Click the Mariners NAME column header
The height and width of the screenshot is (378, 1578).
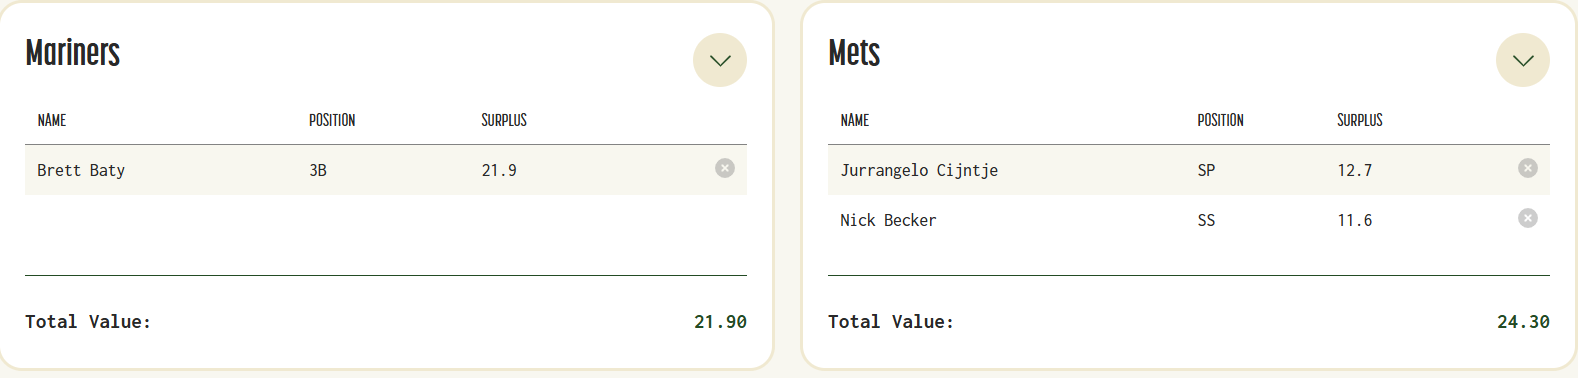pyautogui.click(x=52, y=120)
